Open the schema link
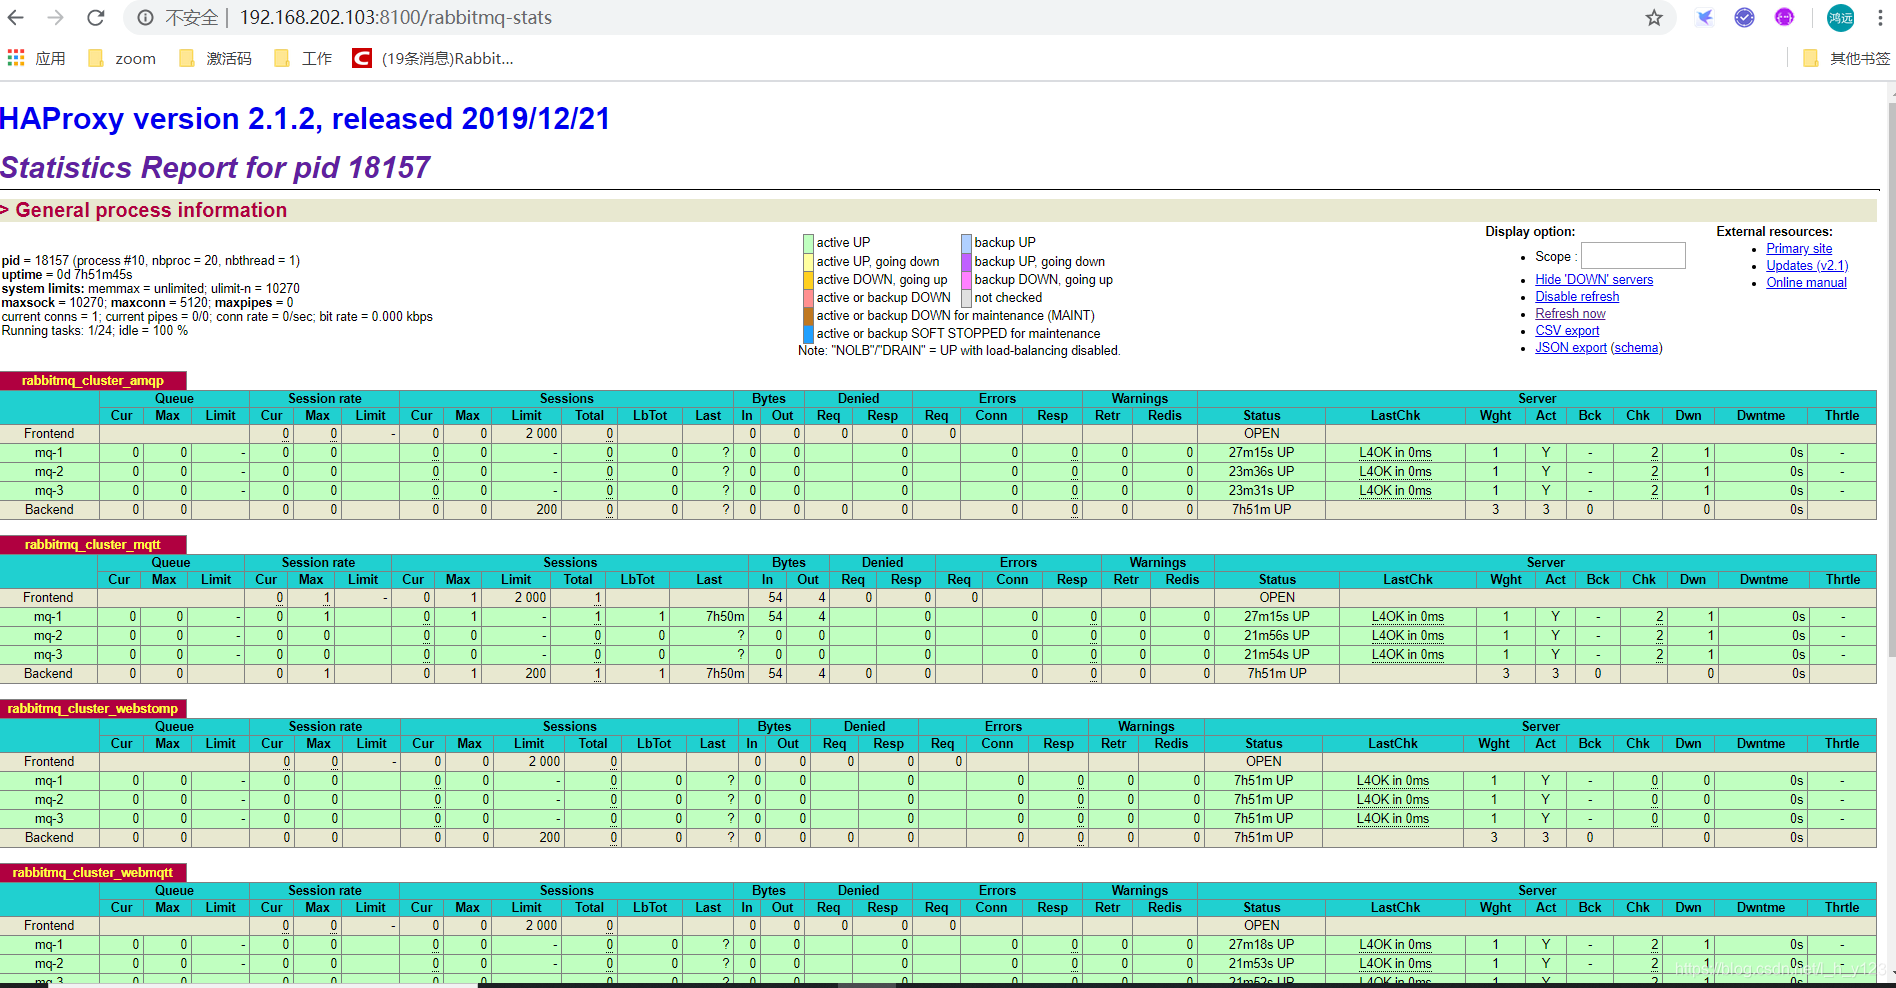Screen dimensions: 1896x988 1636,348
